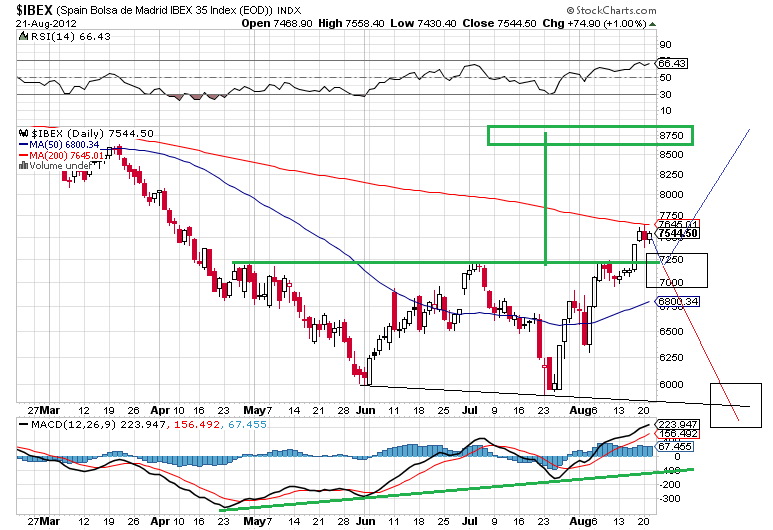The width and height of the screenshot is (773, 530).
Task: Click the RSI(14) 66.43 legend label
Action: click(70, 36)
